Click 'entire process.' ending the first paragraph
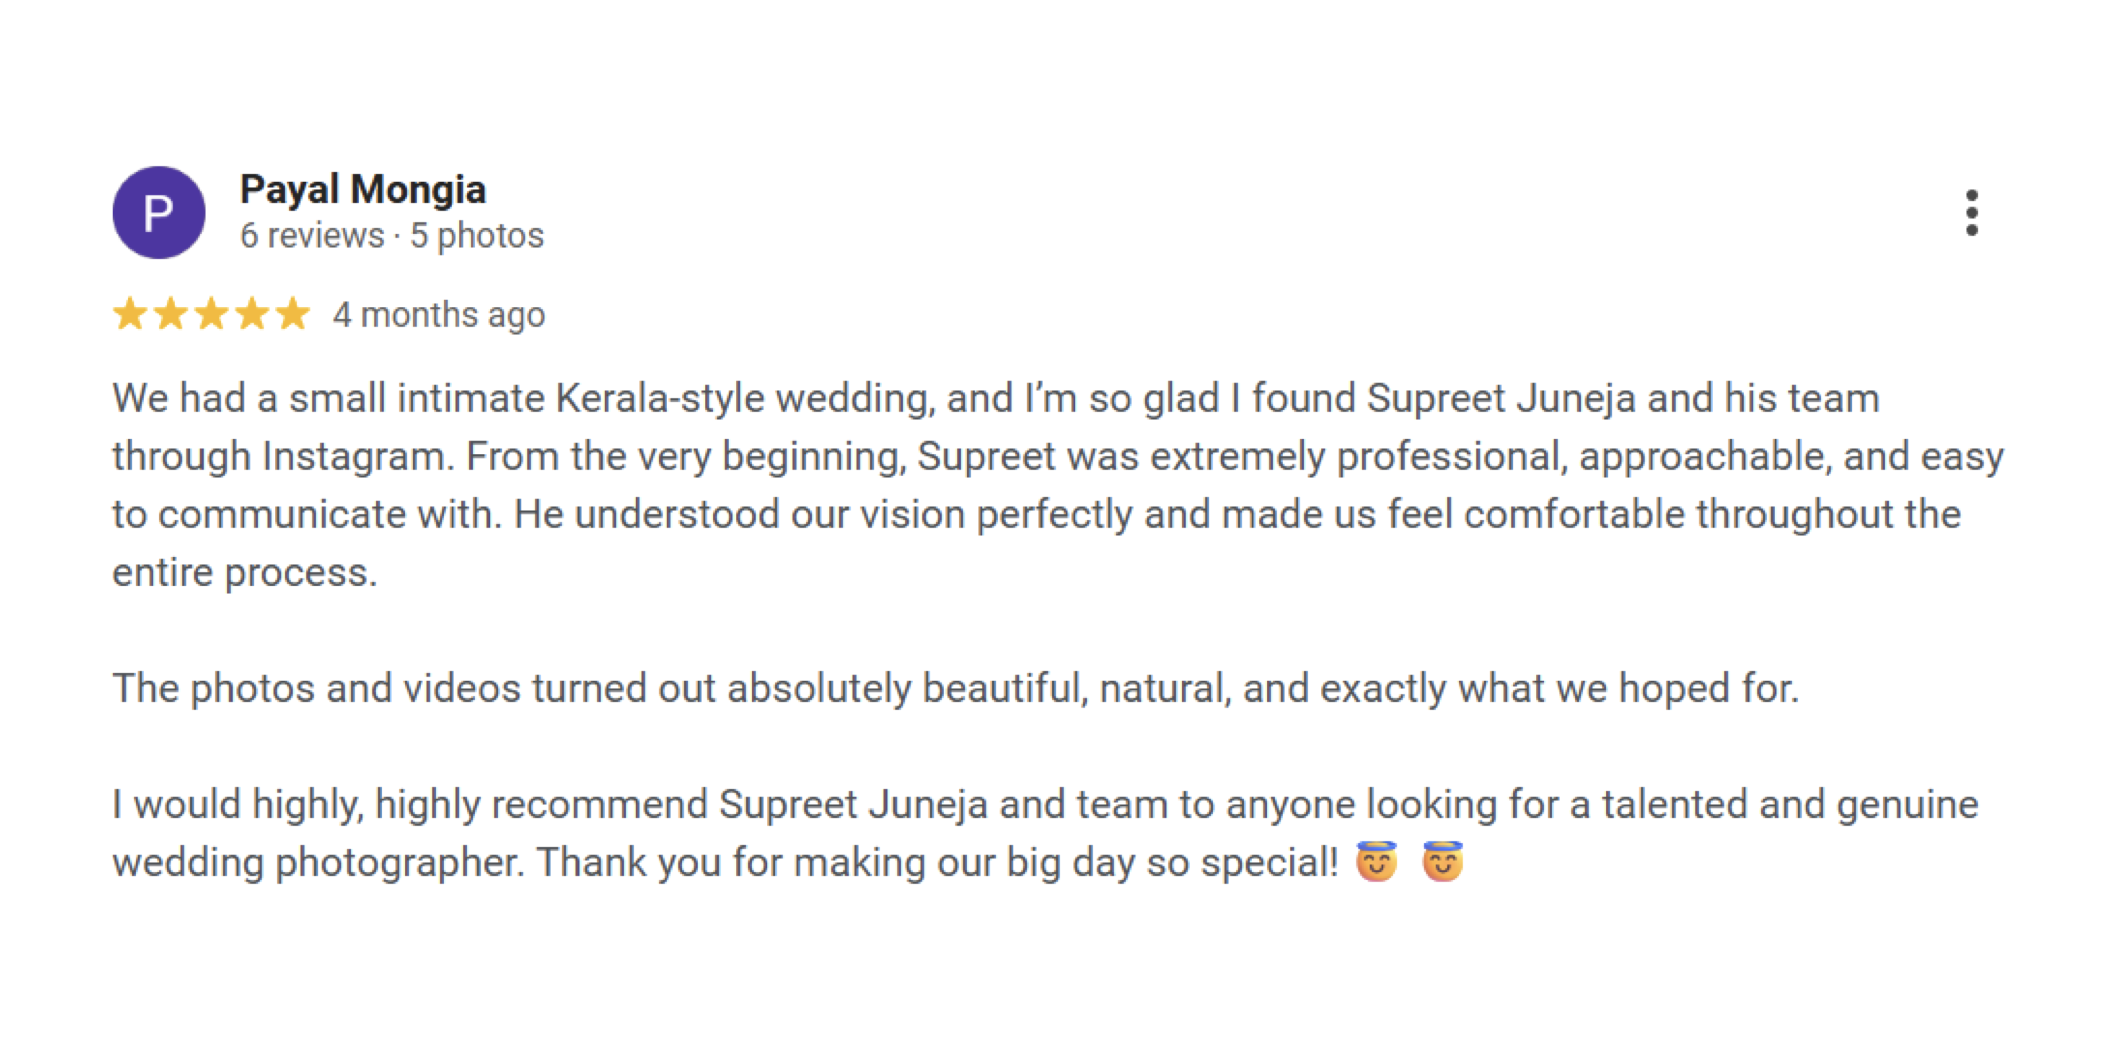The width and height of the screenshot is (2124, 1054). [245, 573]
